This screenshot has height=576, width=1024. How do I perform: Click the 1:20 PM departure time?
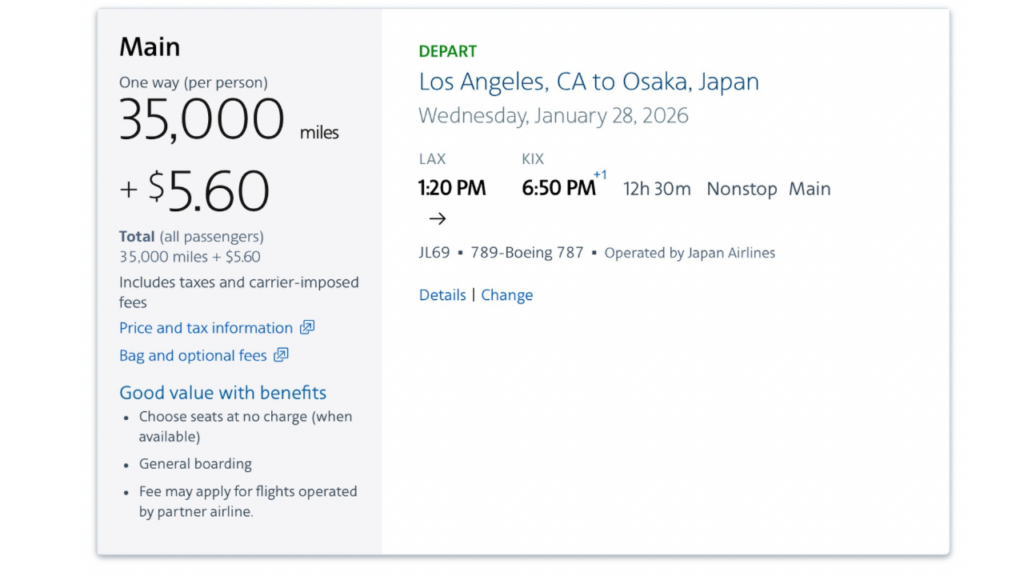(451, 188)
